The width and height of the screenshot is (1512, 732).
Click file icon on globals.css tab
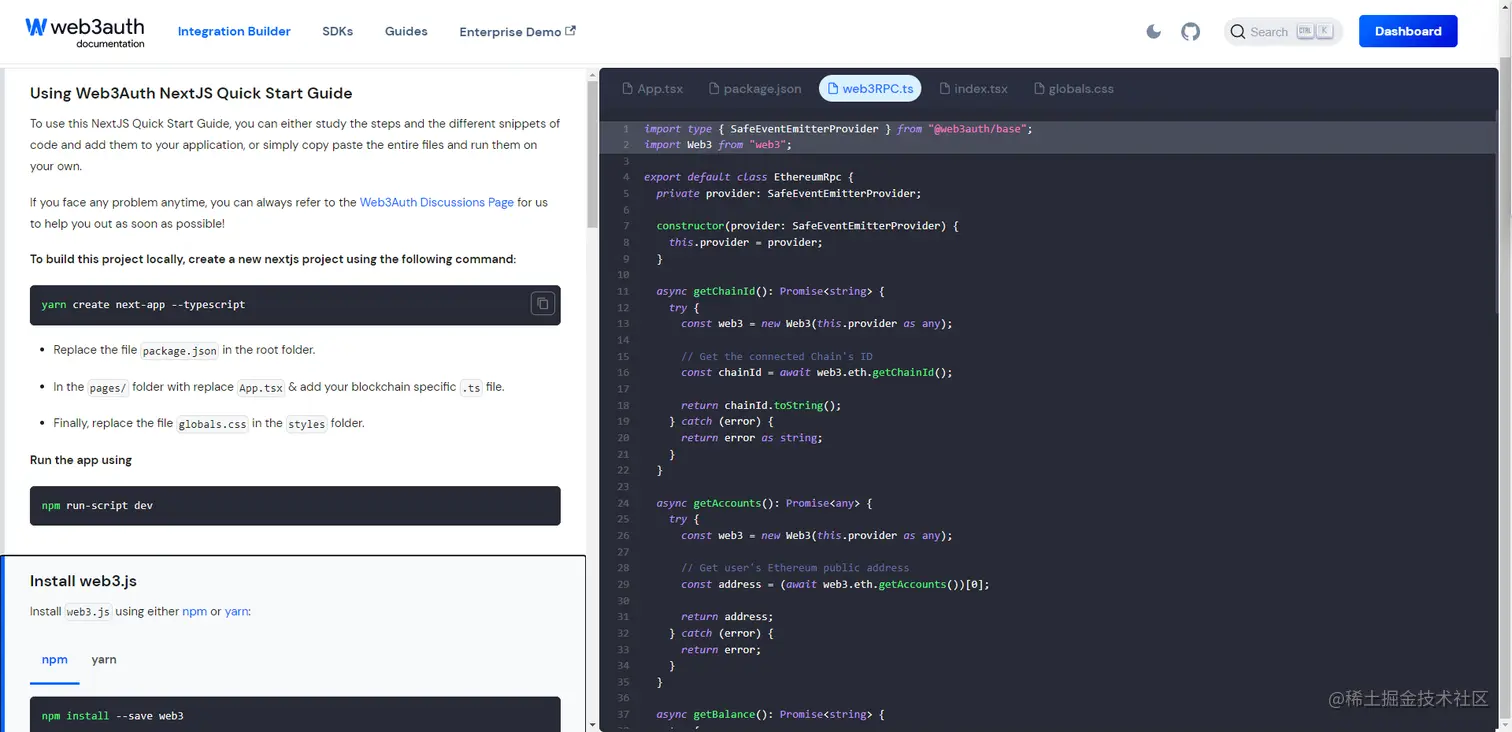pos(1039,88)
